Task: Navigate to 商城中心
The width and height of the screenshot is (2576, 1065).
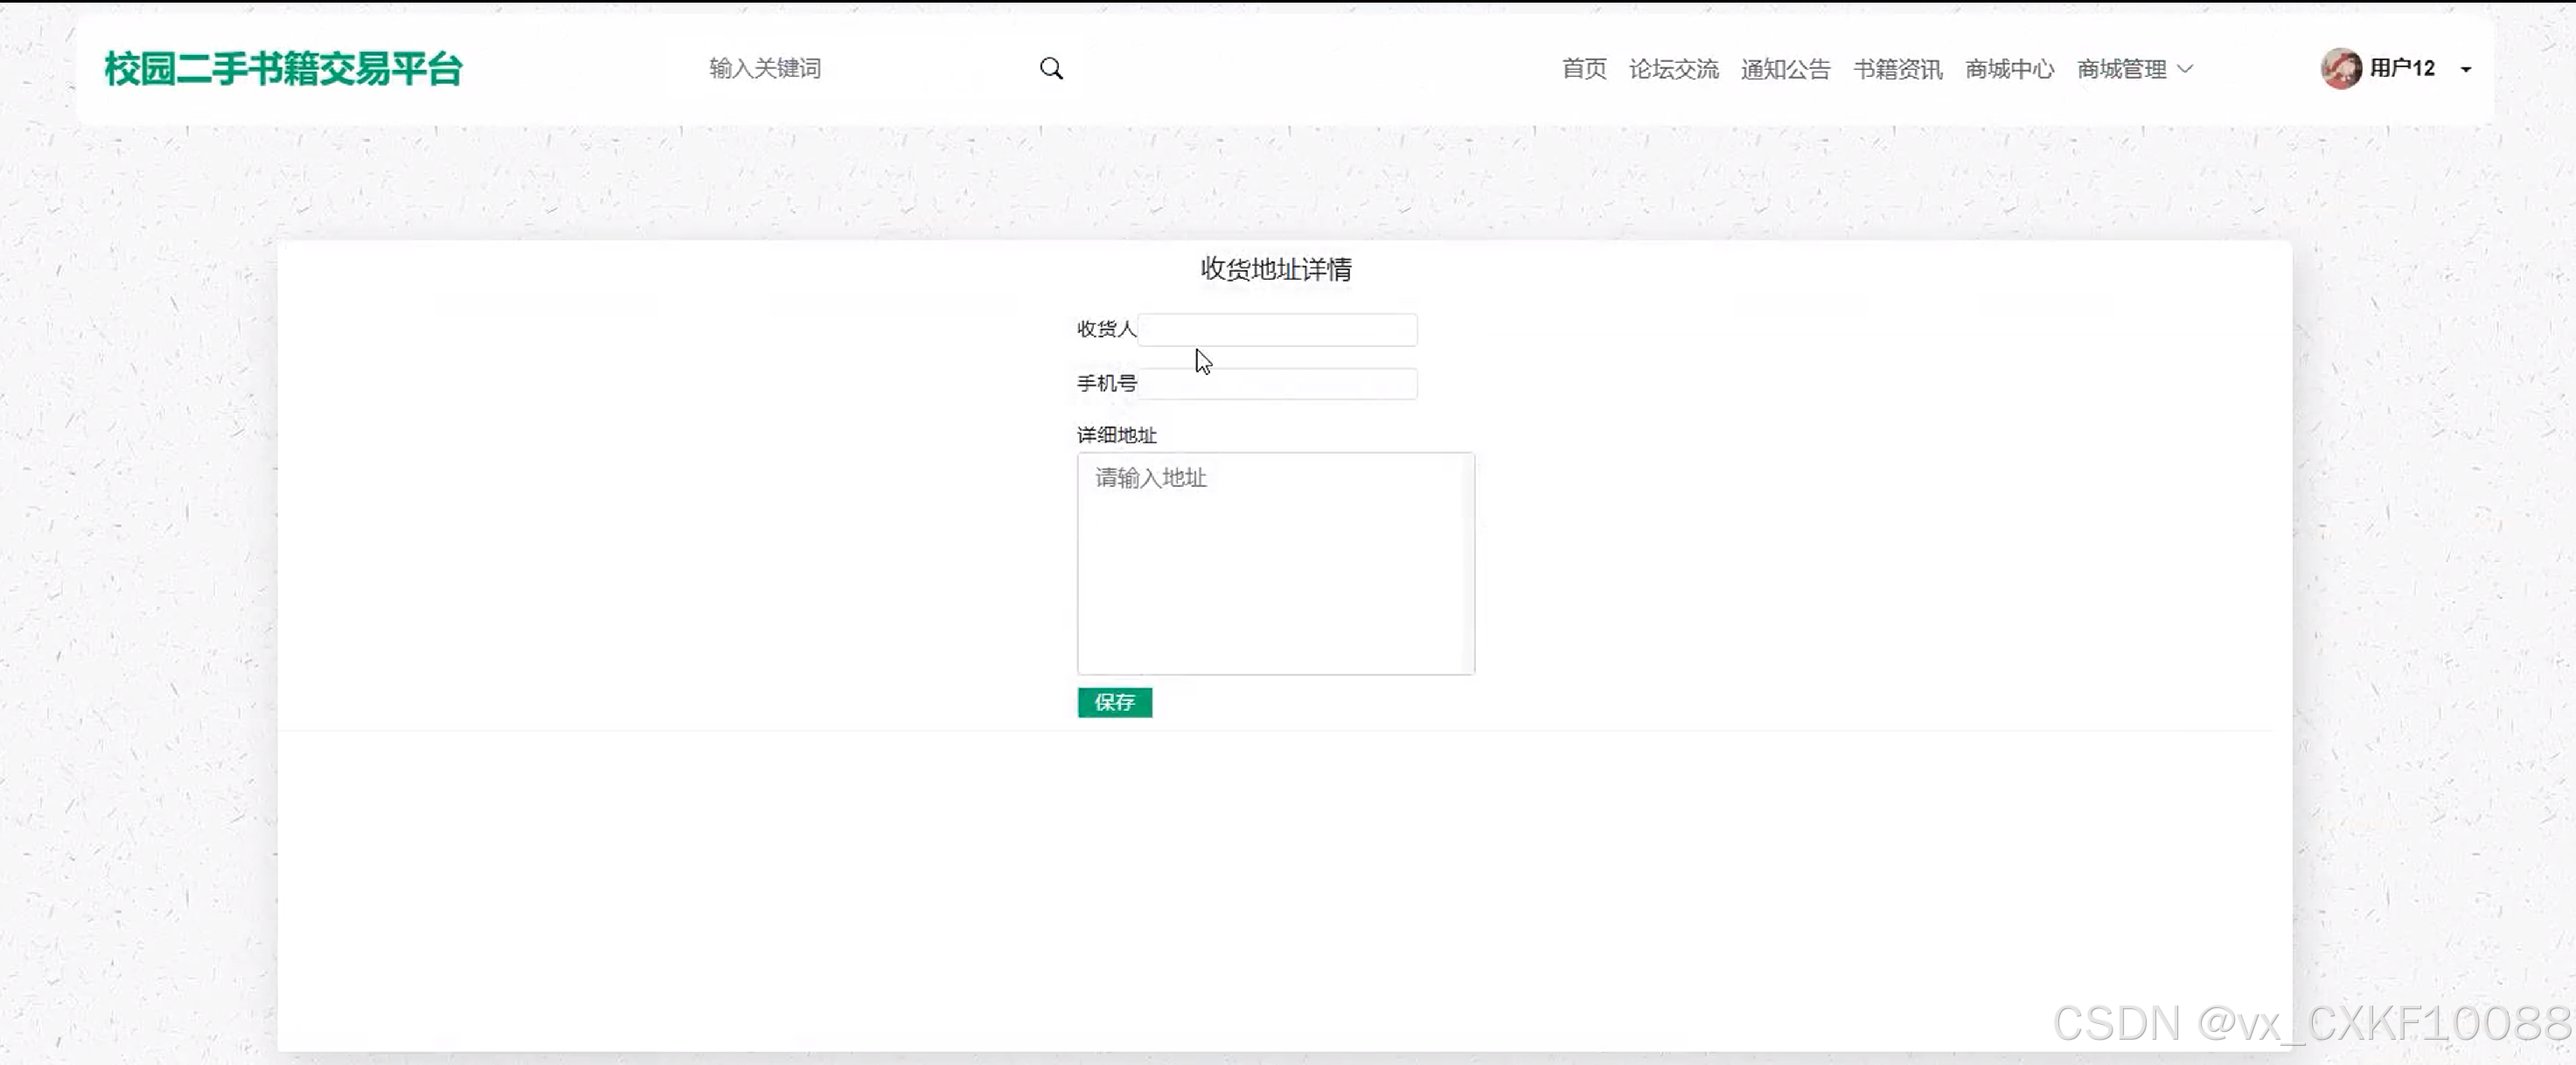Action: [2009, 69]
